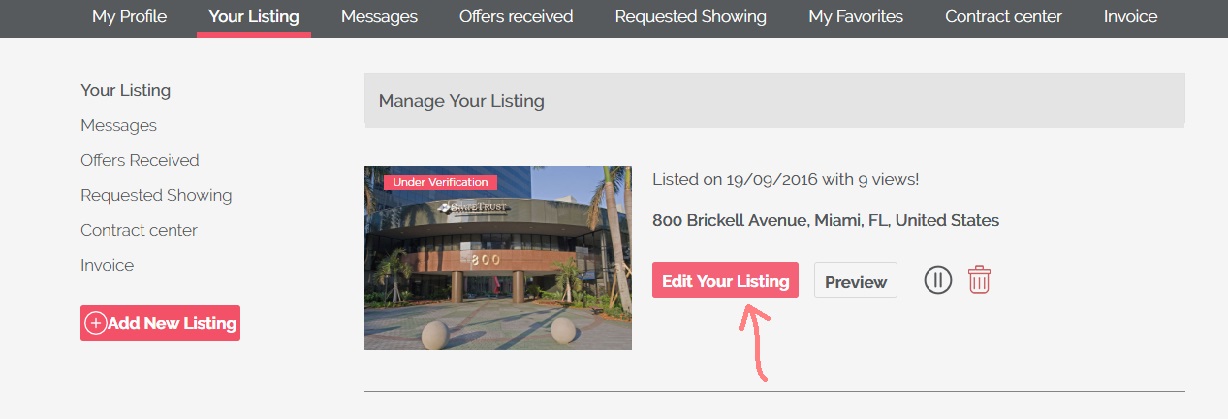The width and height of the screenshot is (1228, 419).
Task: Click the Edit Your Listing button
Action: click(x=726, y=281)
